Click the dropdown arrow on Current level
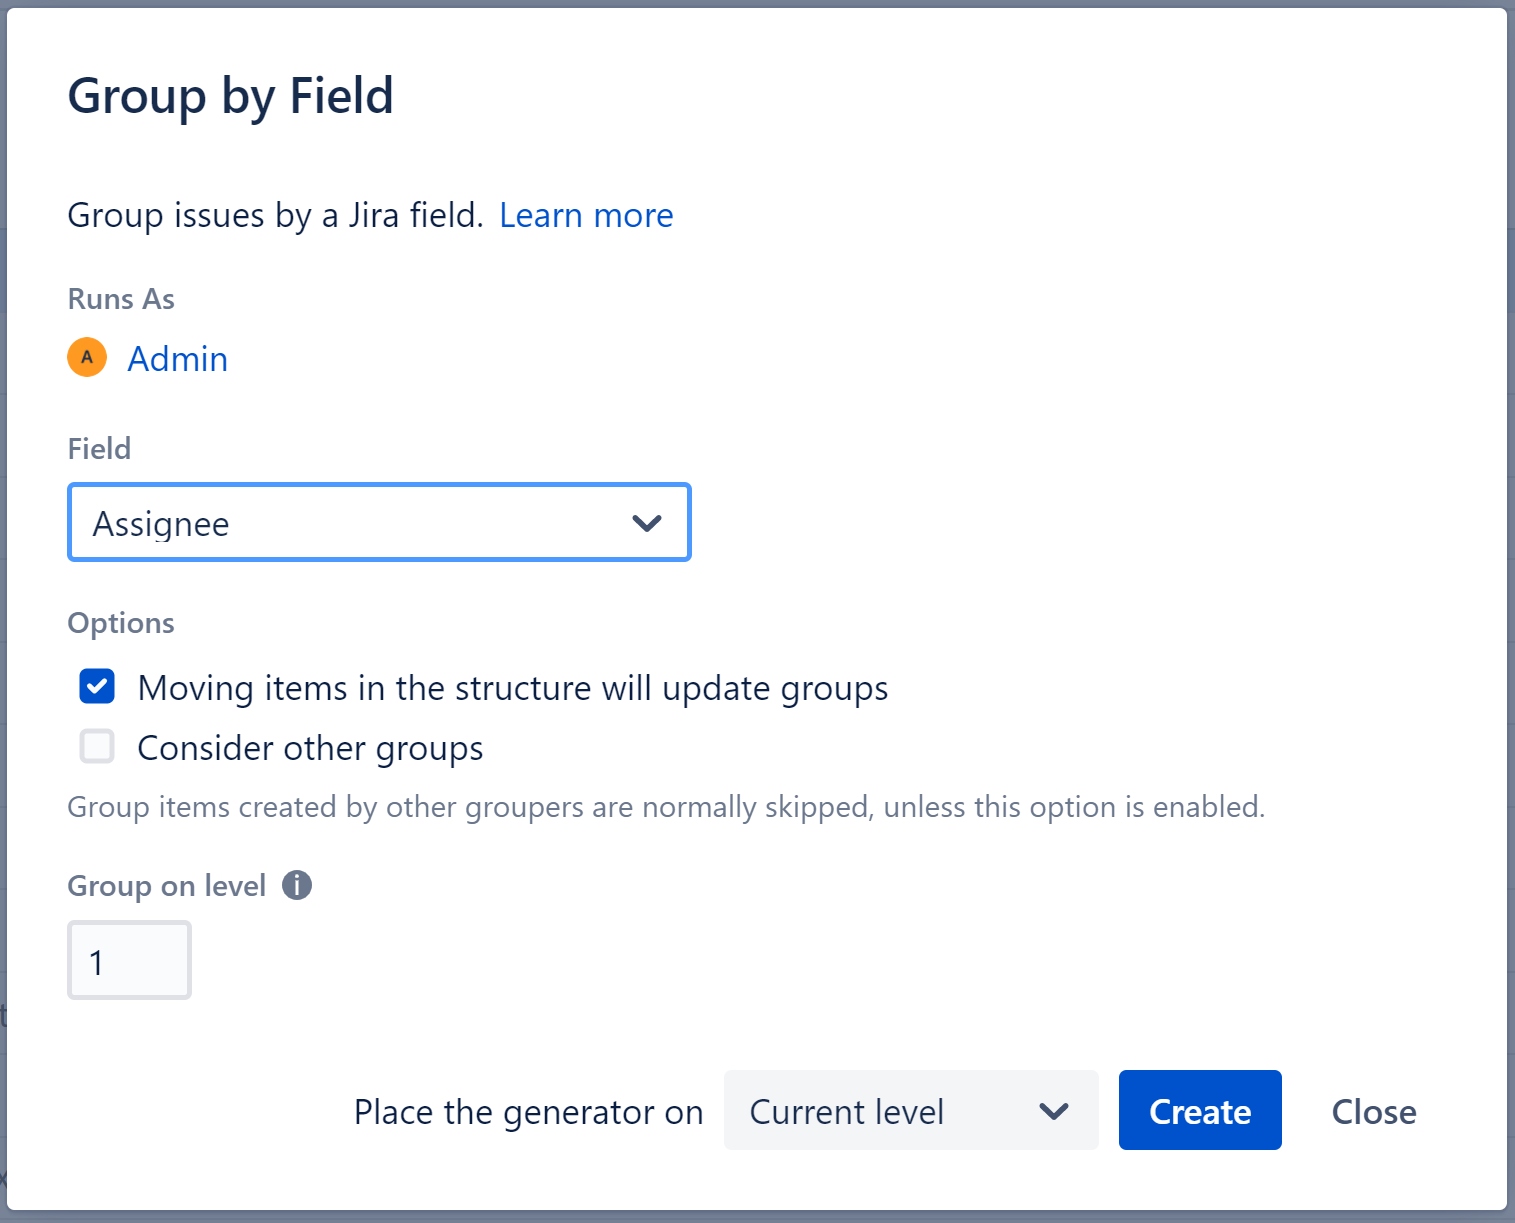 pyautogui.click(x=1053, y=1110)
